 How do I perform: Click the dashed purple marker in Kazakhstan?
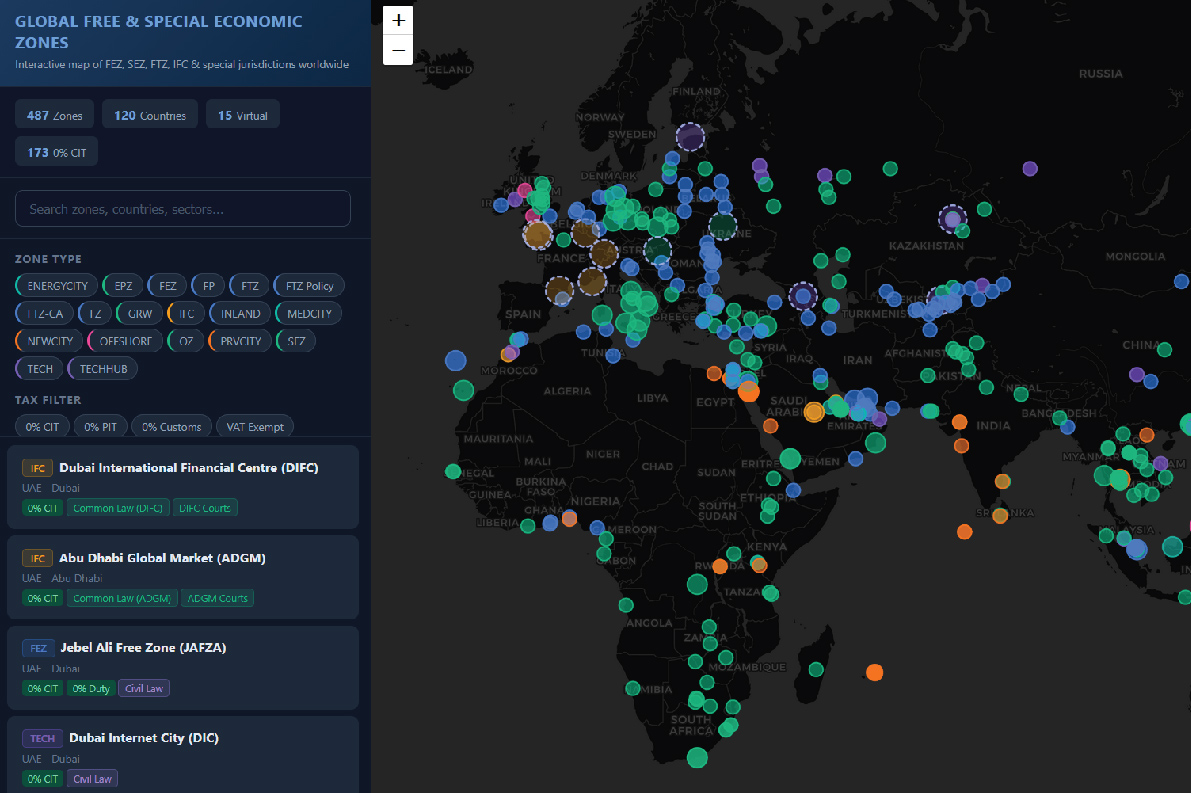tap(952, 218)
